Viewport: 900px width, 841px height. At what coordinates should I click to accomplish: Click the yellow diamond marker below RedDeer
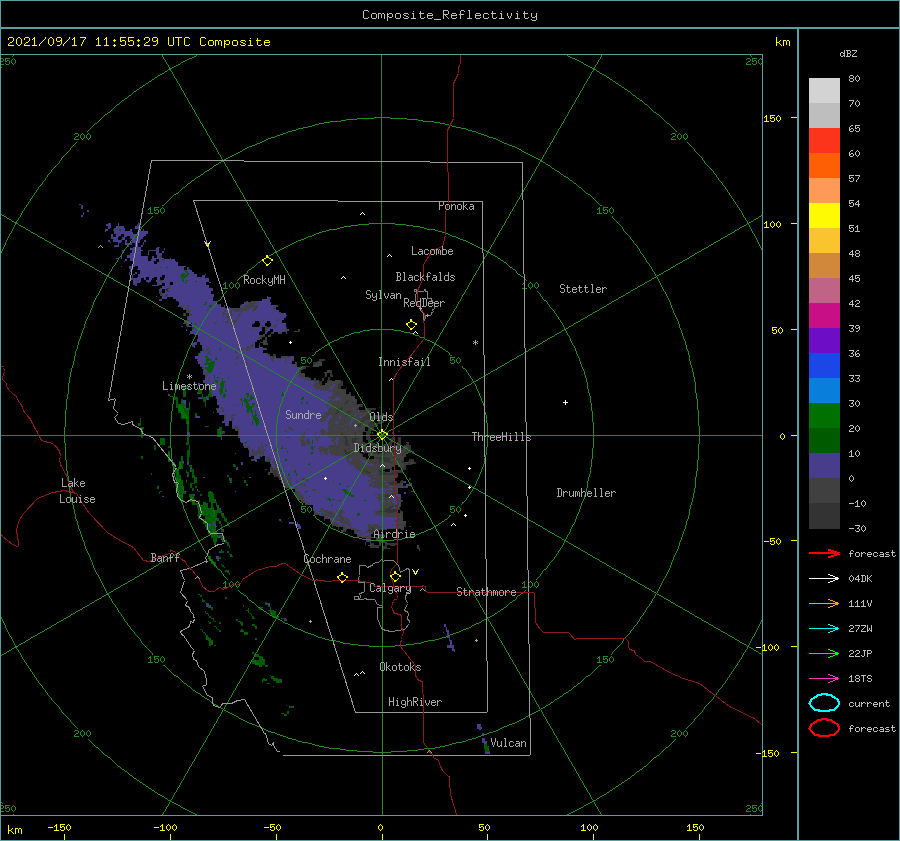coord(412,325)
